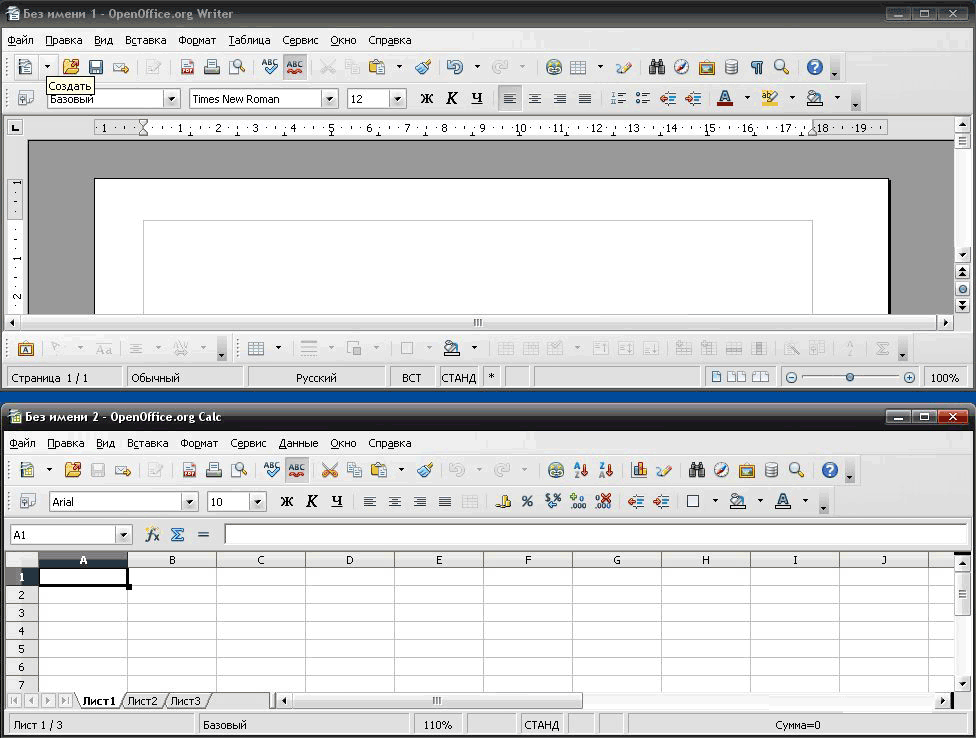This screenshot has height=738, width=976.
Task: Apply Currency number format in Calc
Action: coord(502,502)
